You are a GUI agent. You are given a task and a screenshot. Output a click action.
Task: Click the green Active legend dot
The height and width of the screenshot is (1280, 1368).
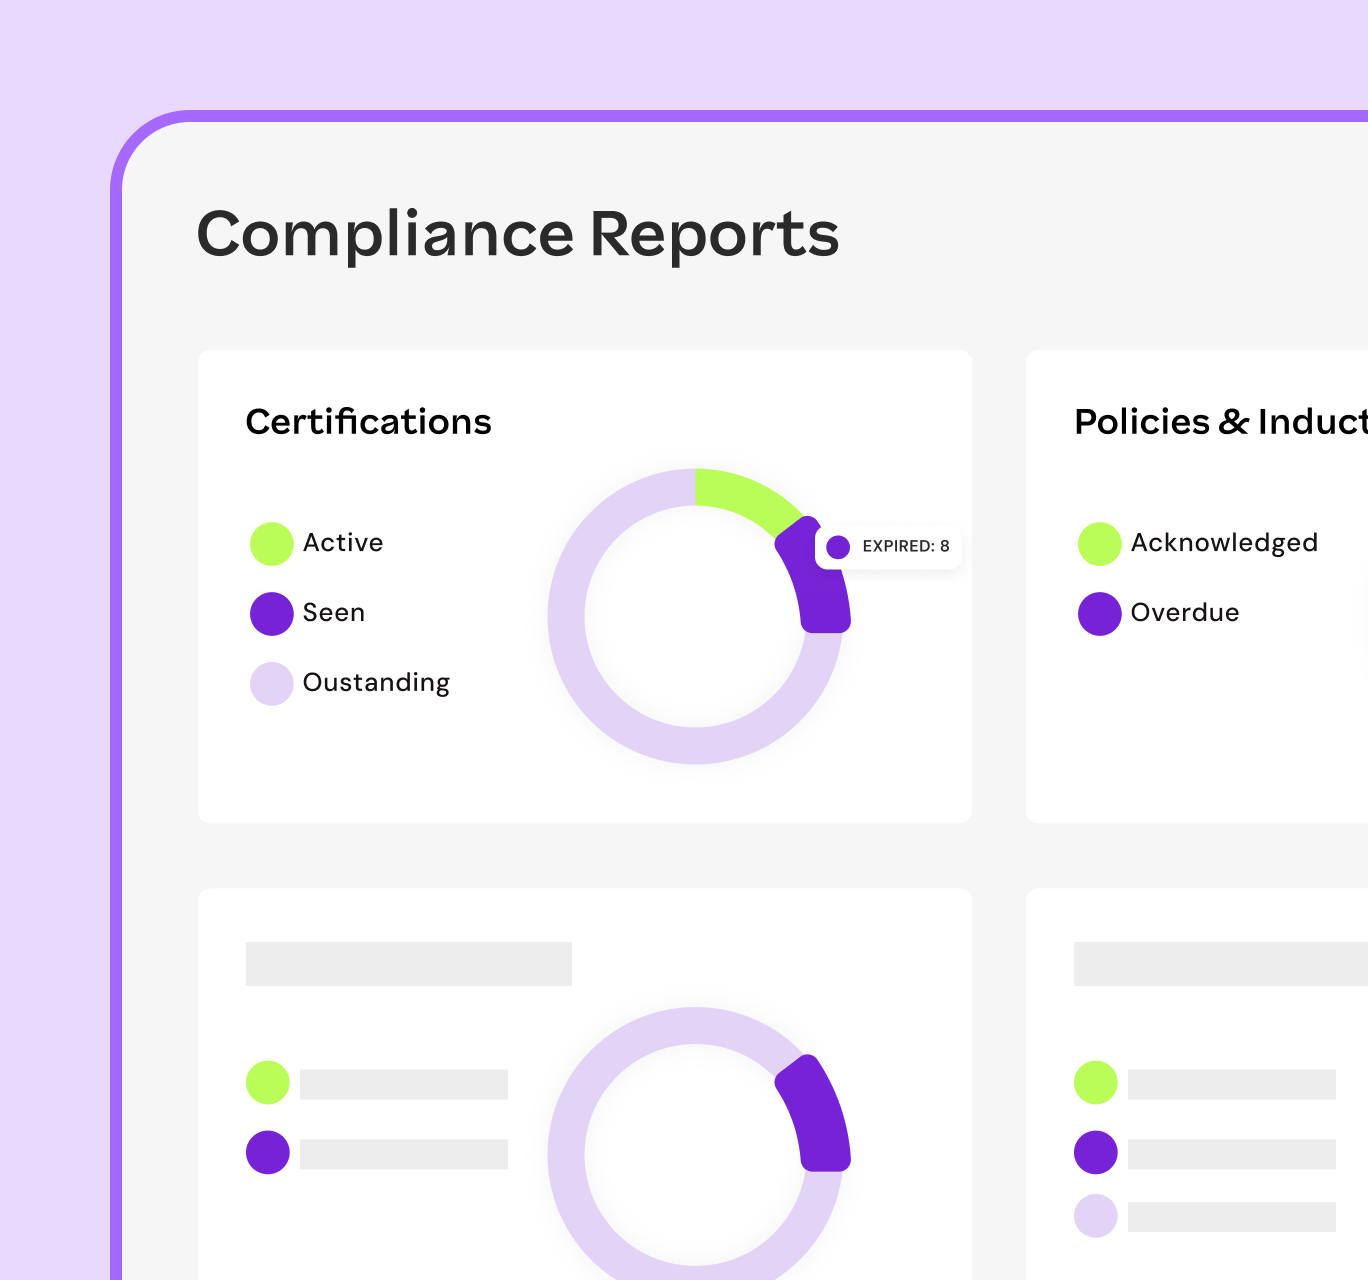click(x=271, y=544)
